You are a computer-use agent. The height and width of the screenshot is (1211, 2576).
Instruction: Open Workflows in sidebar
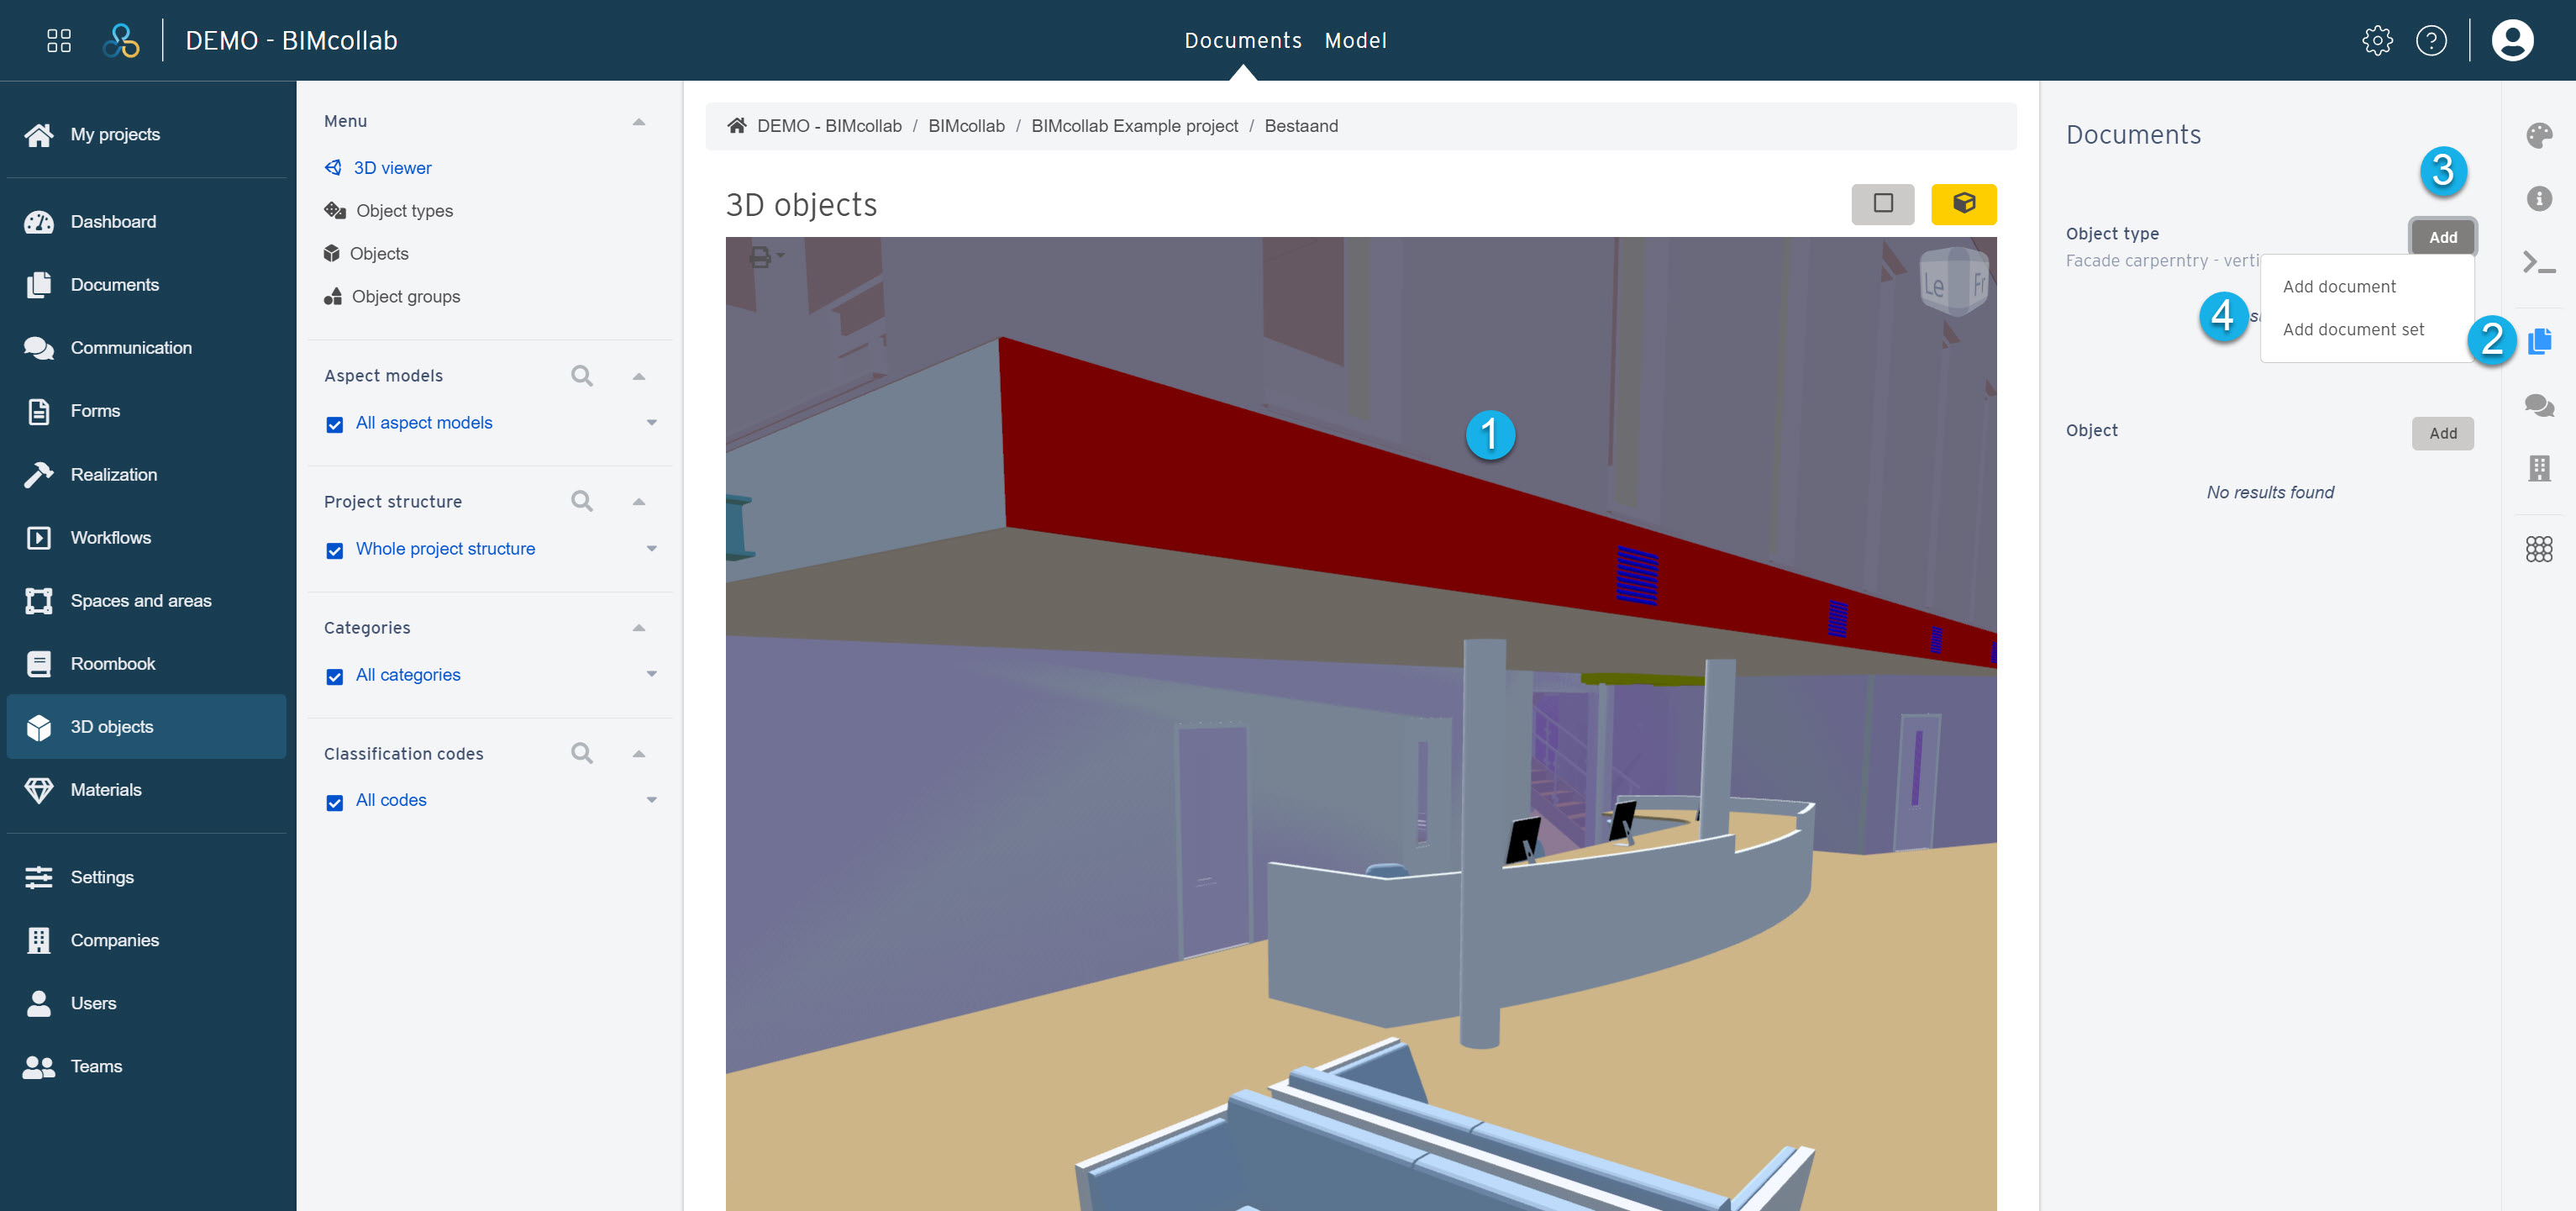(x=147, y=538)
